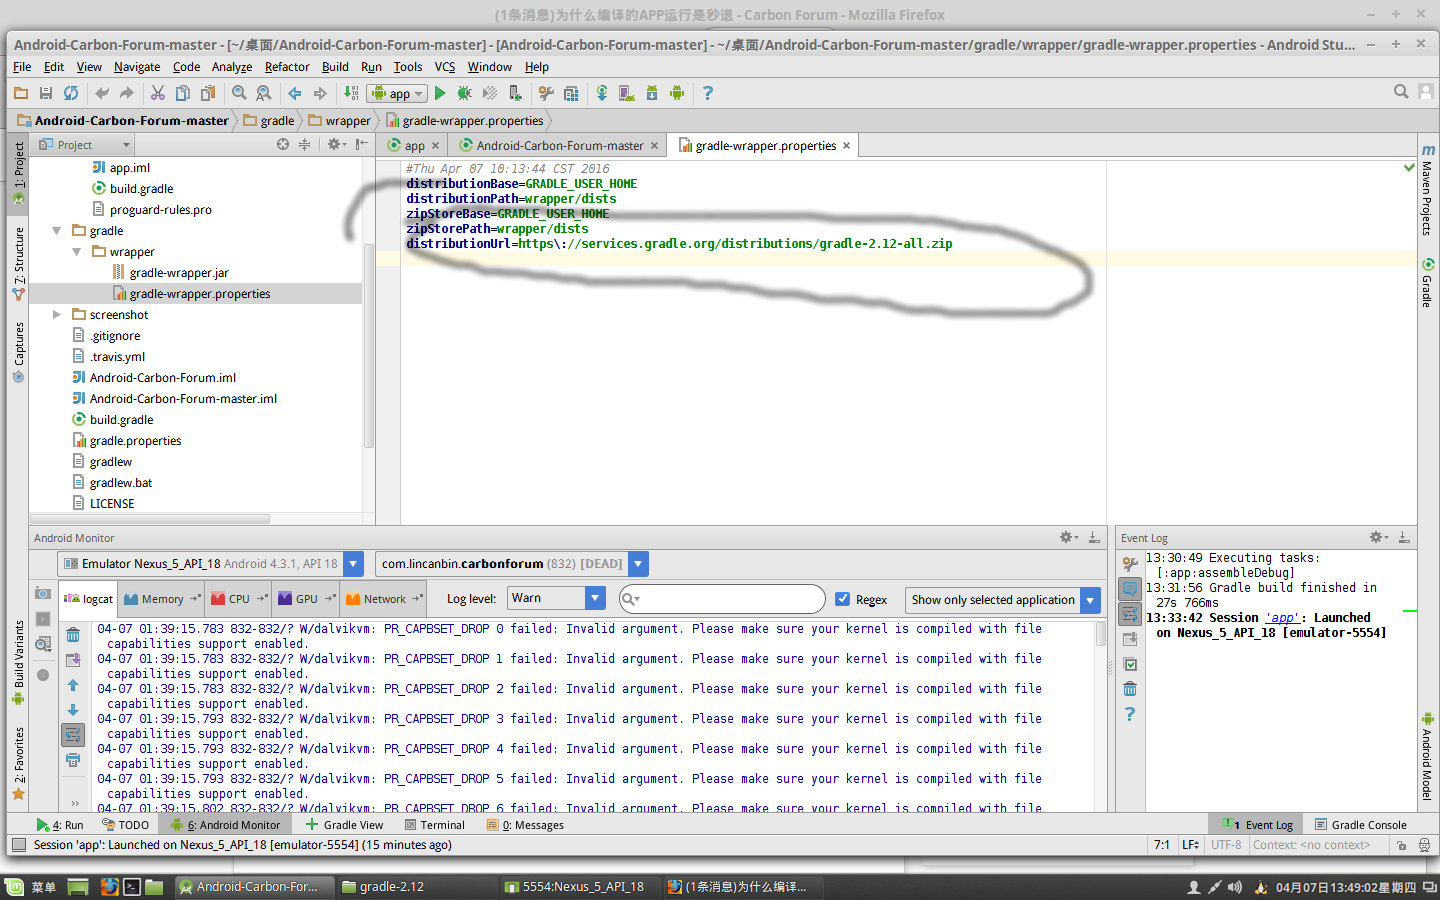Click the Replace icon in toolbar
Image resolution: width=1440 pixels, height=900 pixels.
tap(264, 93)
